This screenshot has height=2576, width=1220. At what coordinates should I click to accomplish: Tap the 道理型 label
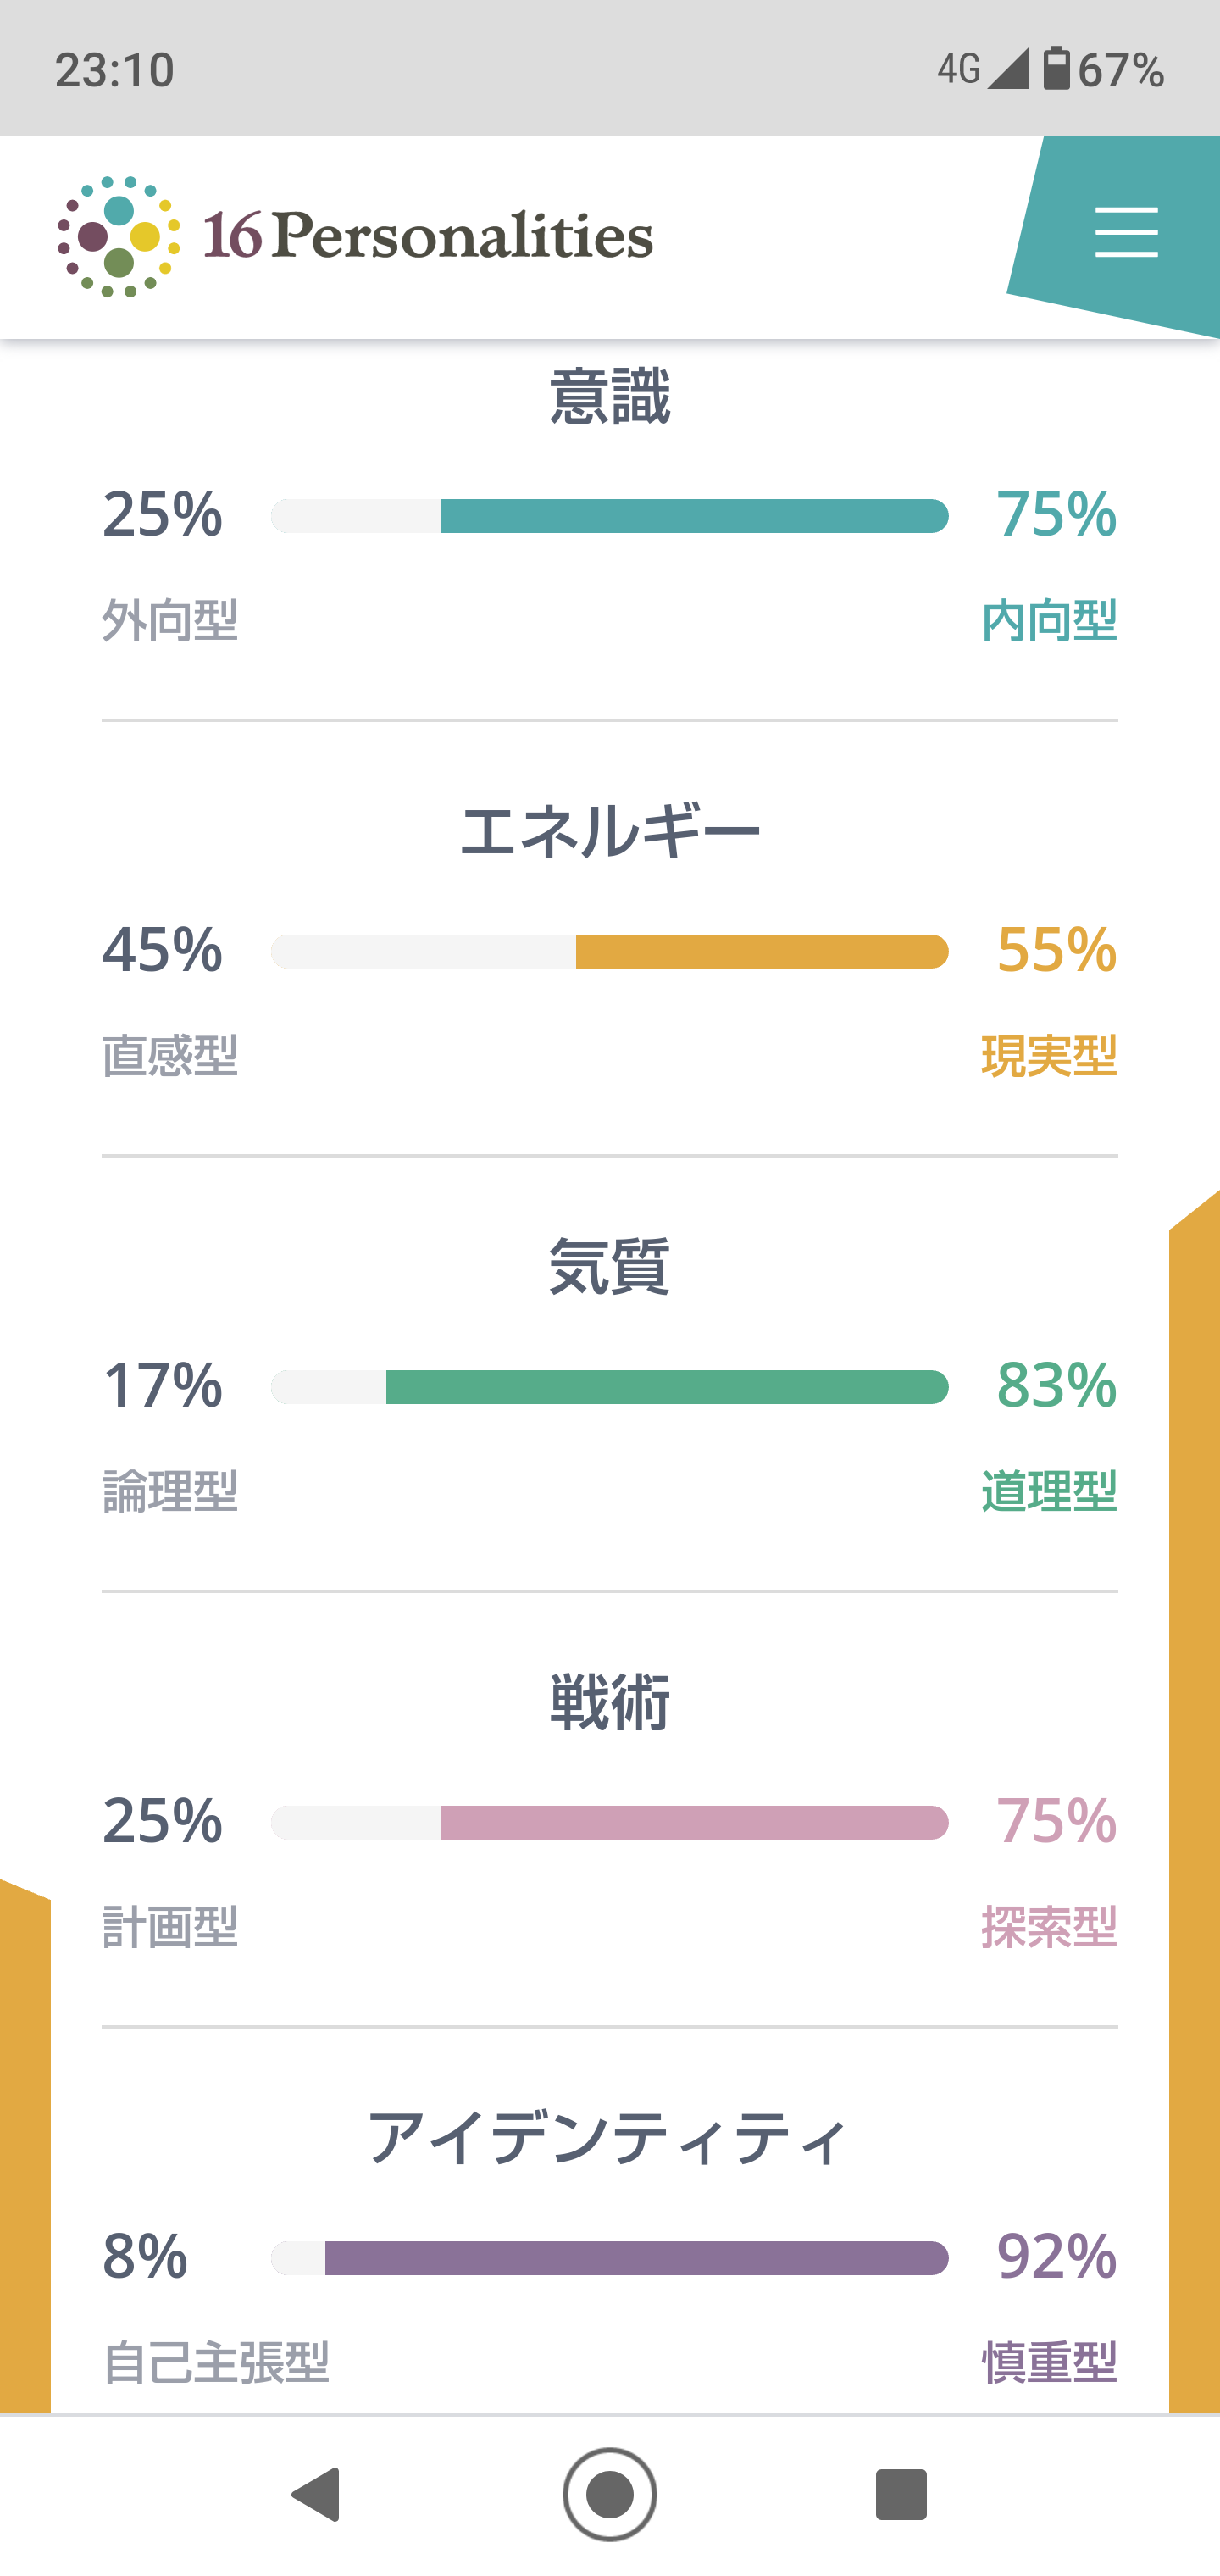[1049, 1492]
